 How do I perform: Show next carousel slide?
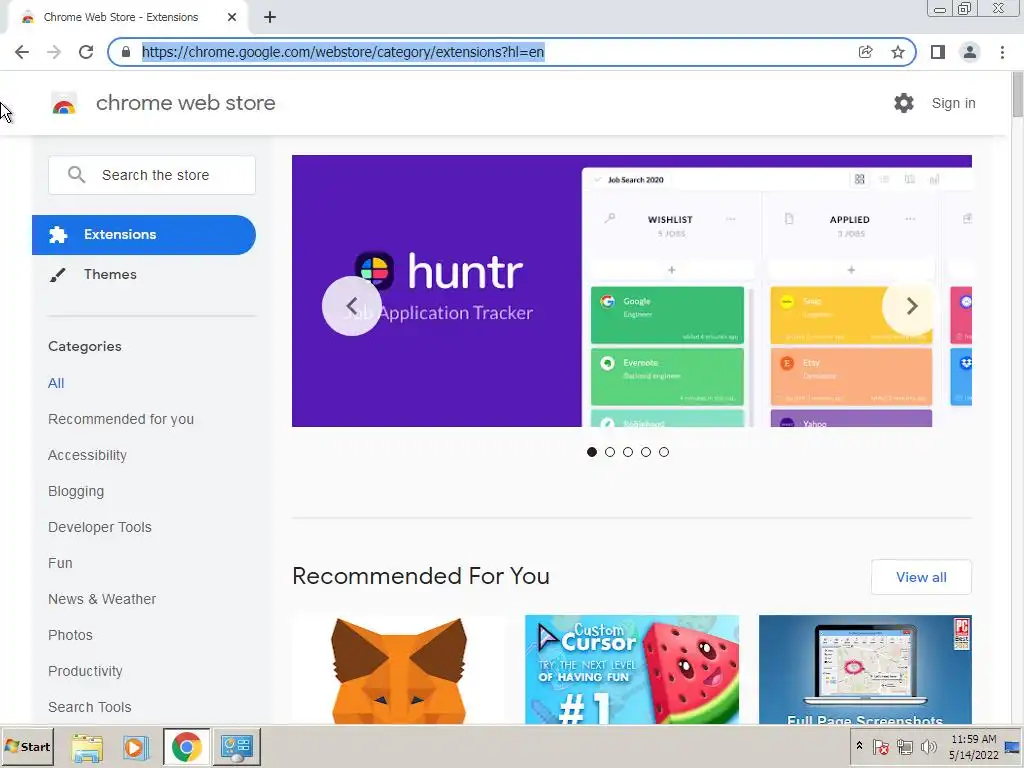coord(912,306)
